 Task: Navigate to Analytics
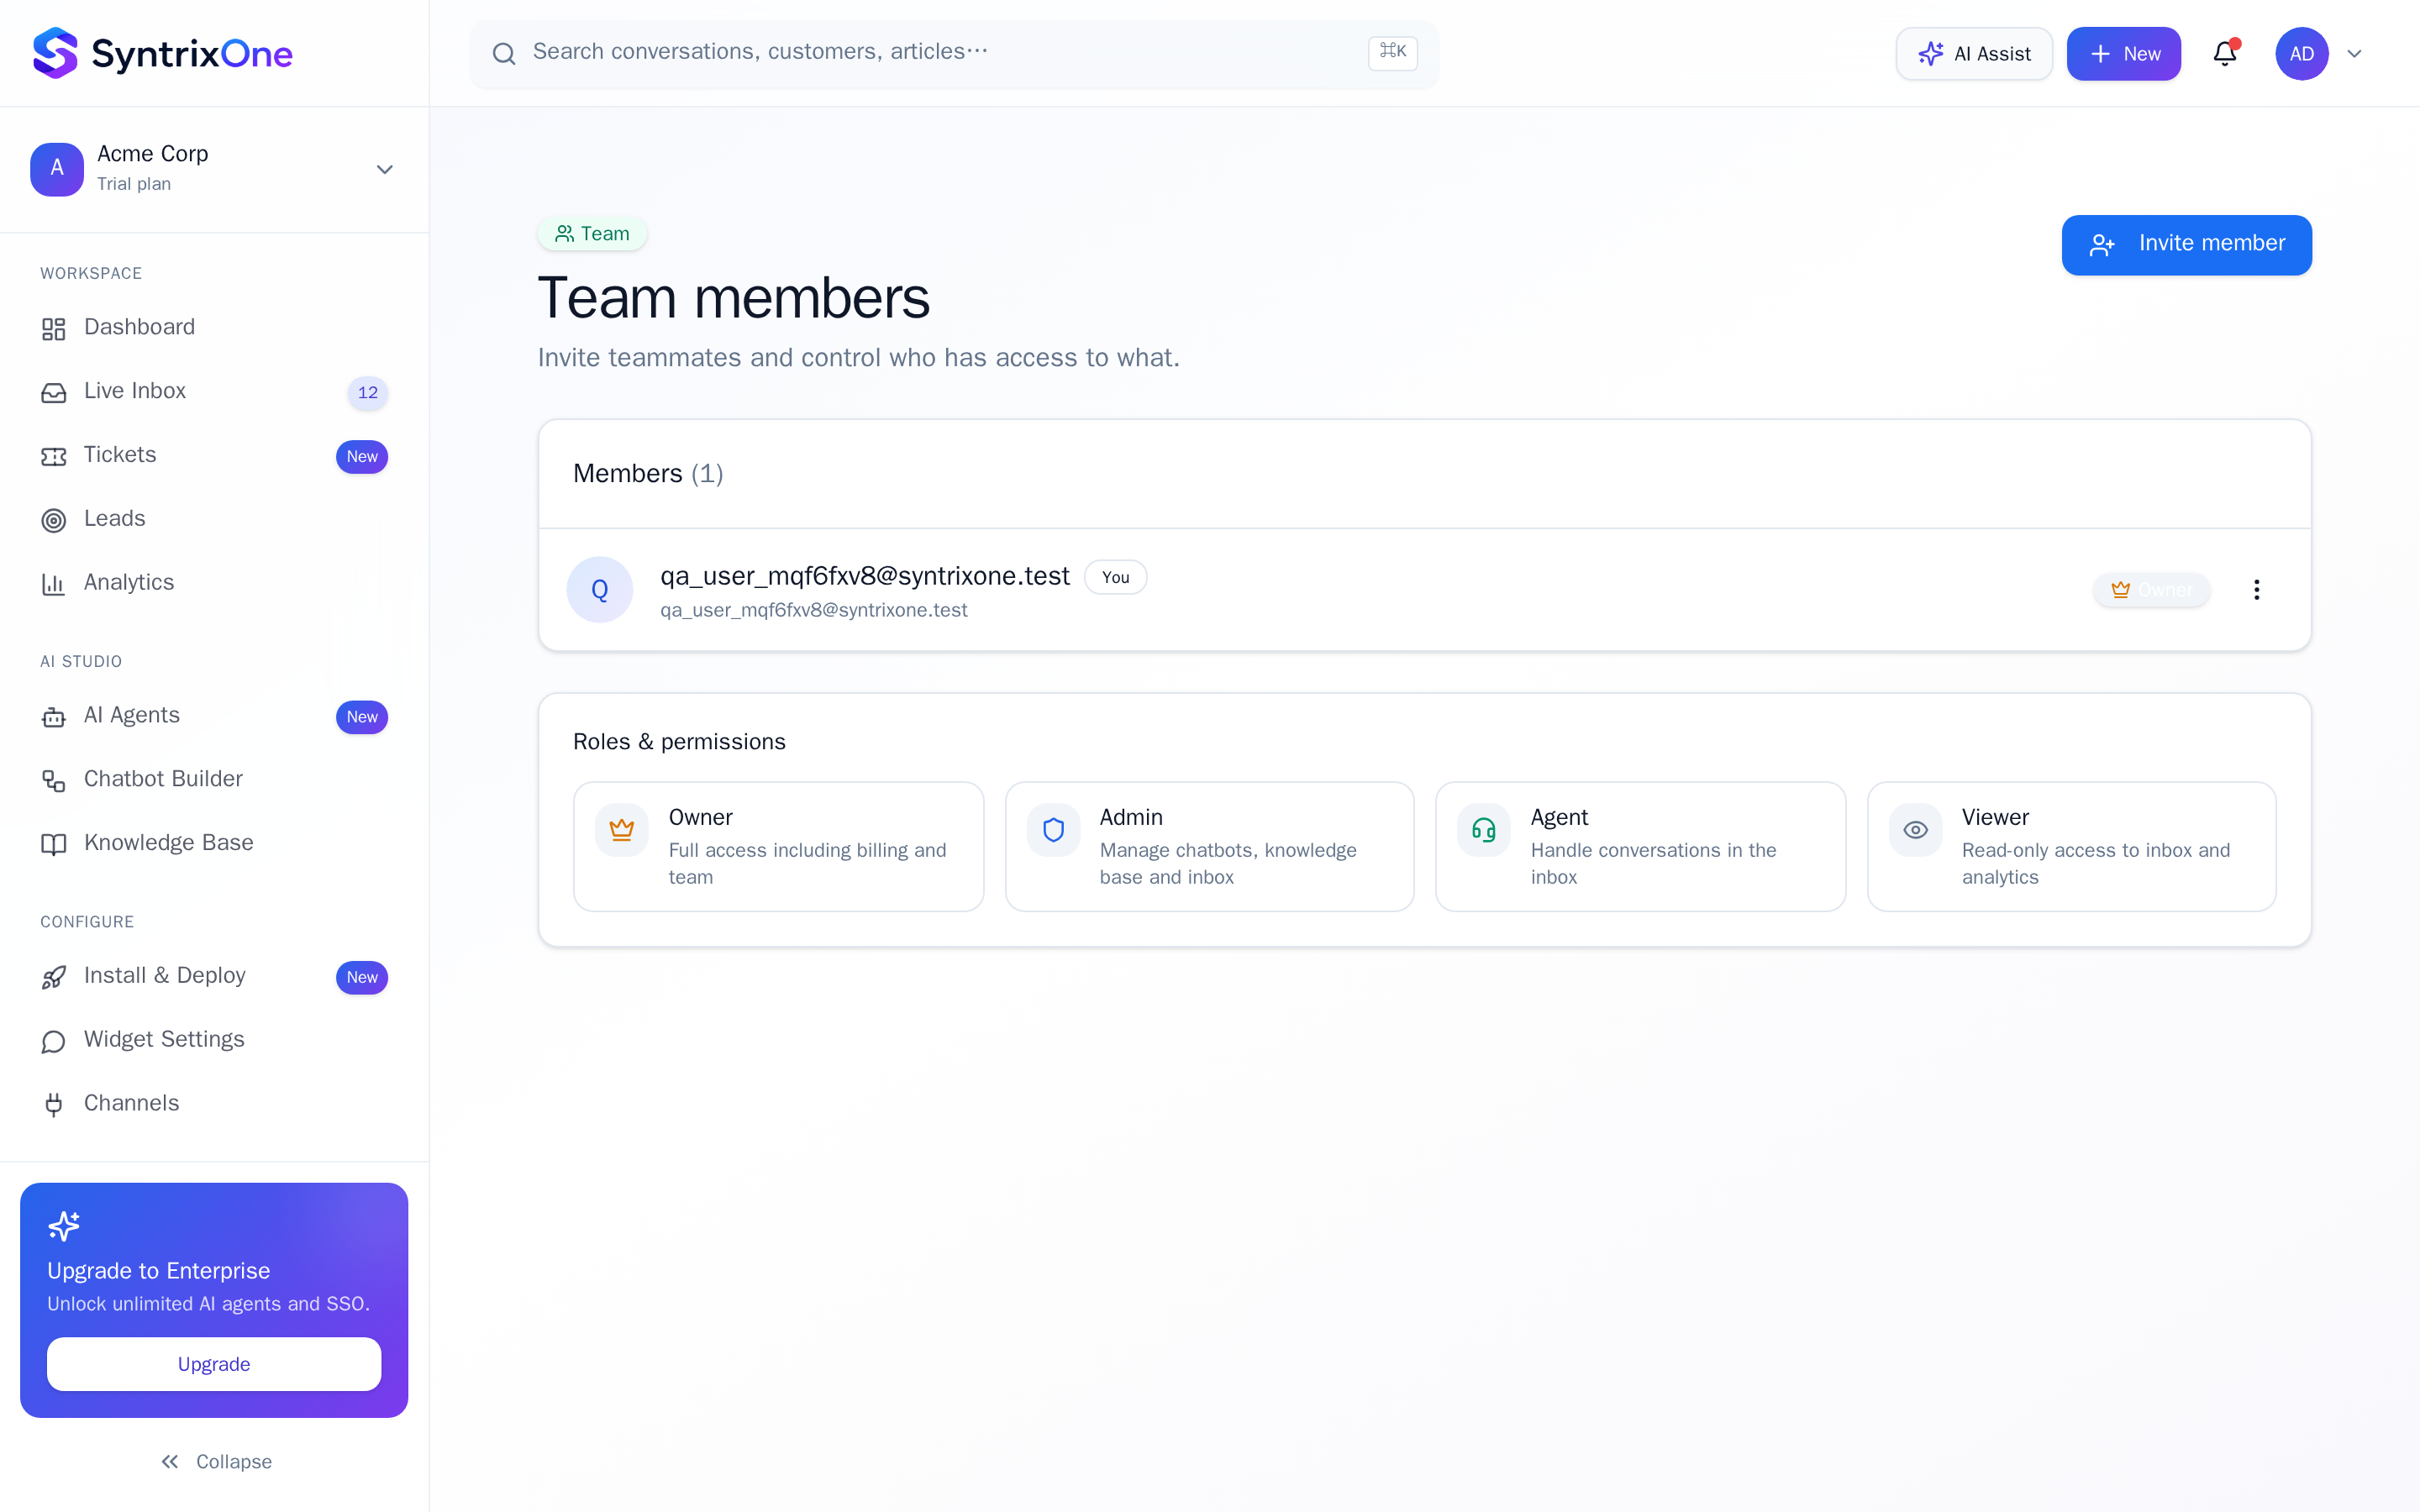click(214, 583)
